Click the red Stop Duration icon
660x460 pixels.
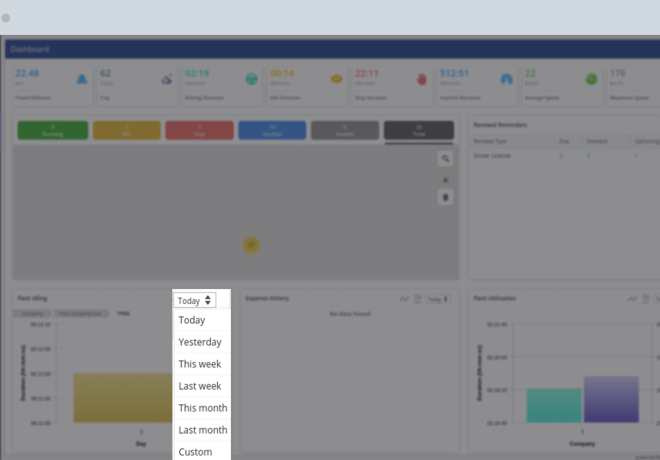click(421, 79)
